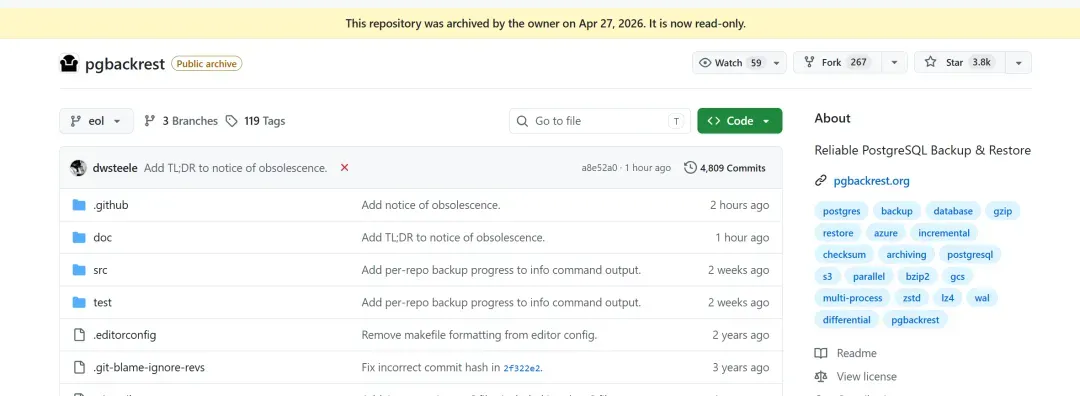Select the backup topic tag
The width and height of the screenshot is (1080, 396).
click(x=897, y=211)
